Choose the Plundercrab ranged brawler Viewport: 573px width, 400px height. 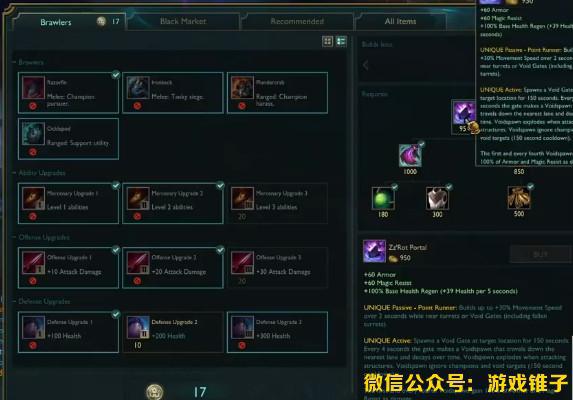[277, 93]
